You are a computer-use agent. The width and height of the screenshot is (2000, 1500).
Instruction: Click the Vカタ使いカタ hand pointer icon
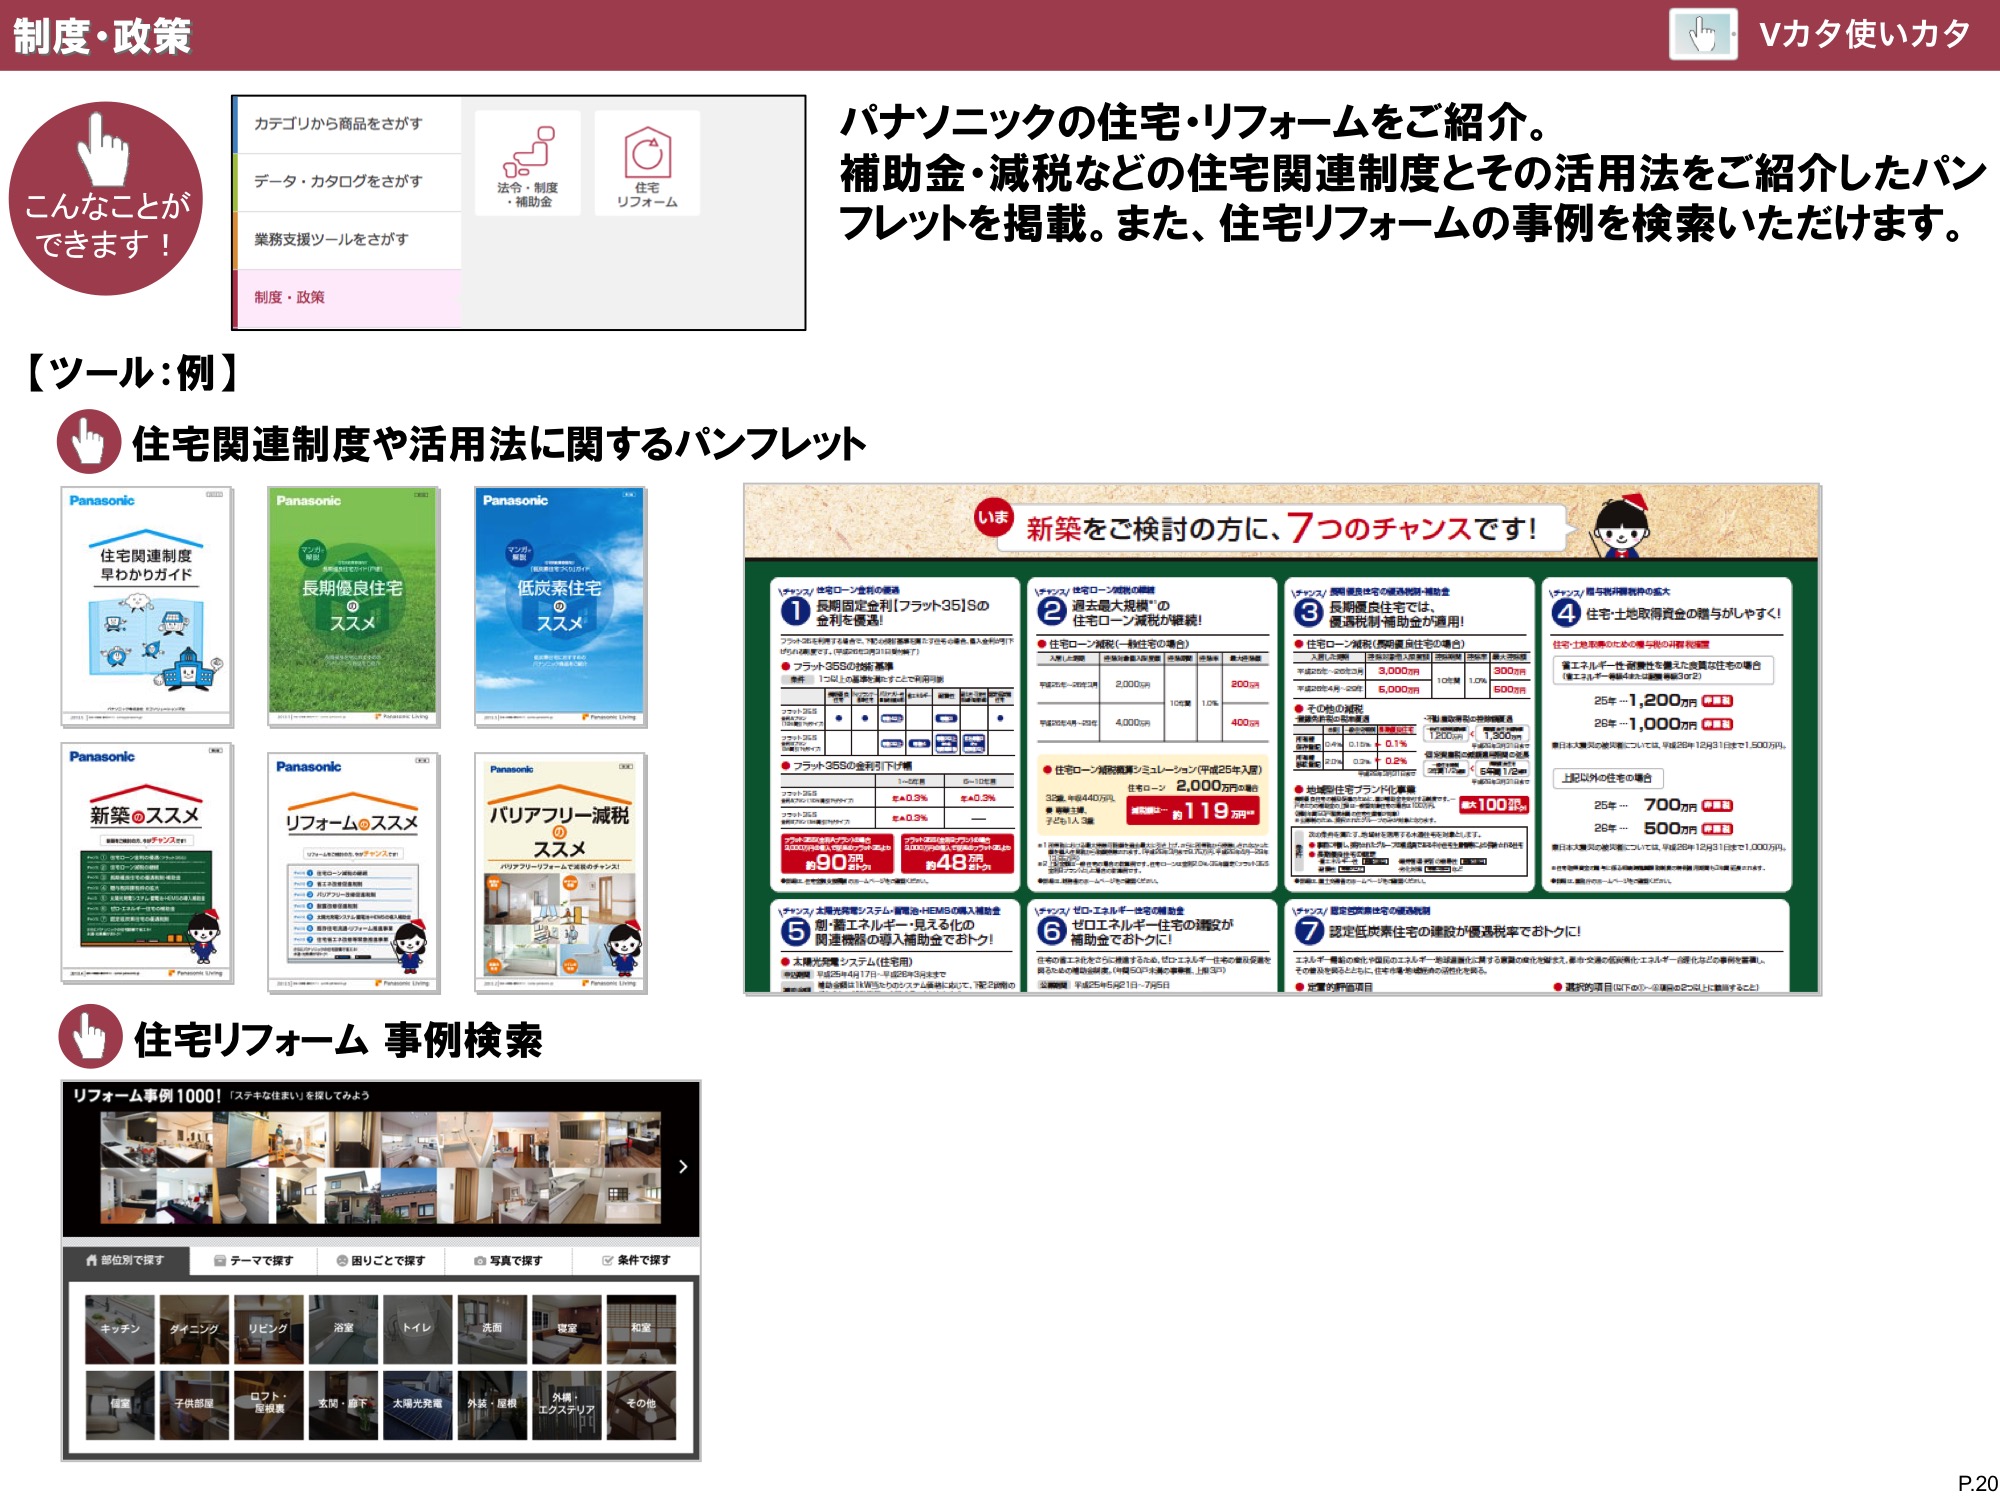1702,35
